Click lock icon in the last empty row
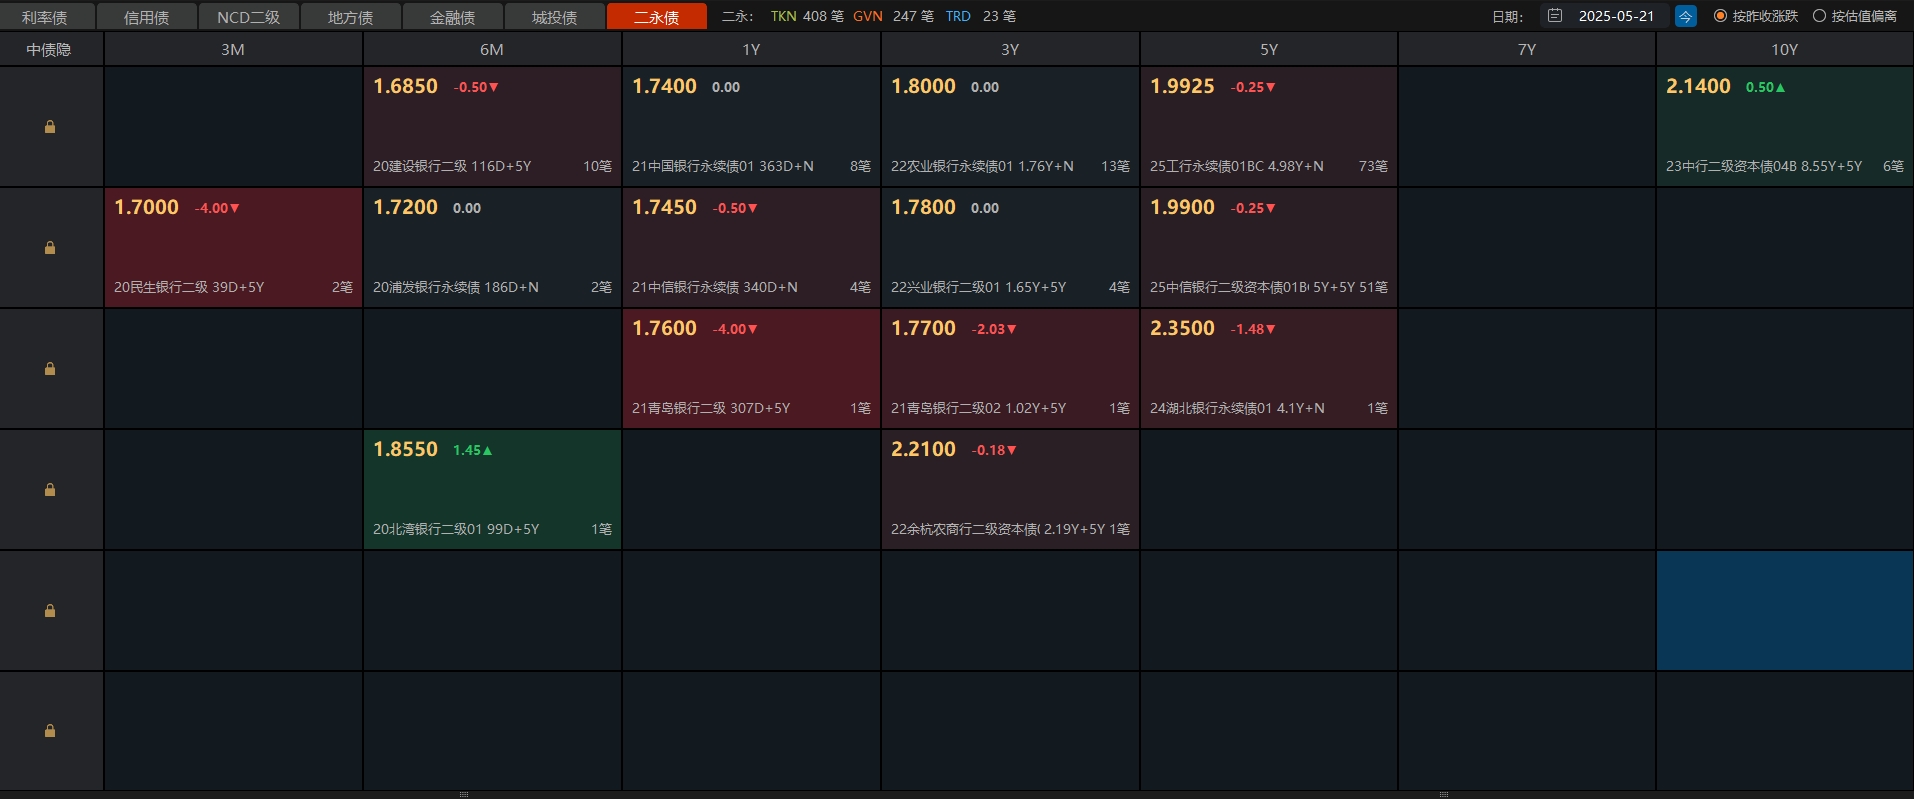 point(50,731)
